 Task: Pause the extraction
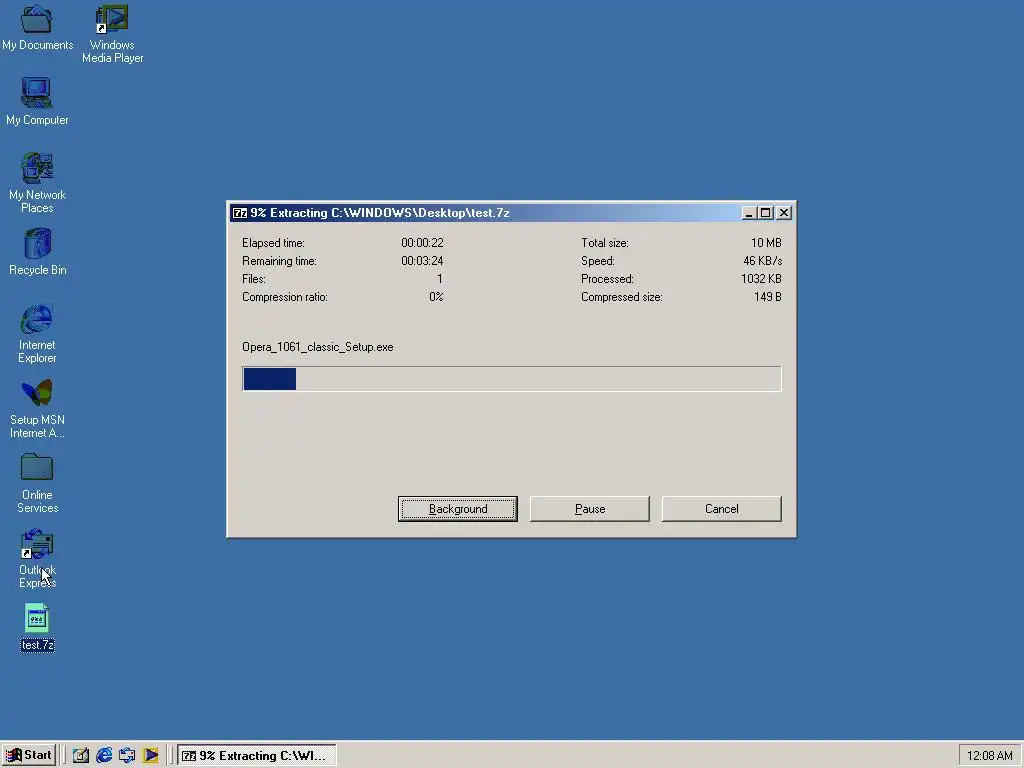pos(590,509)
